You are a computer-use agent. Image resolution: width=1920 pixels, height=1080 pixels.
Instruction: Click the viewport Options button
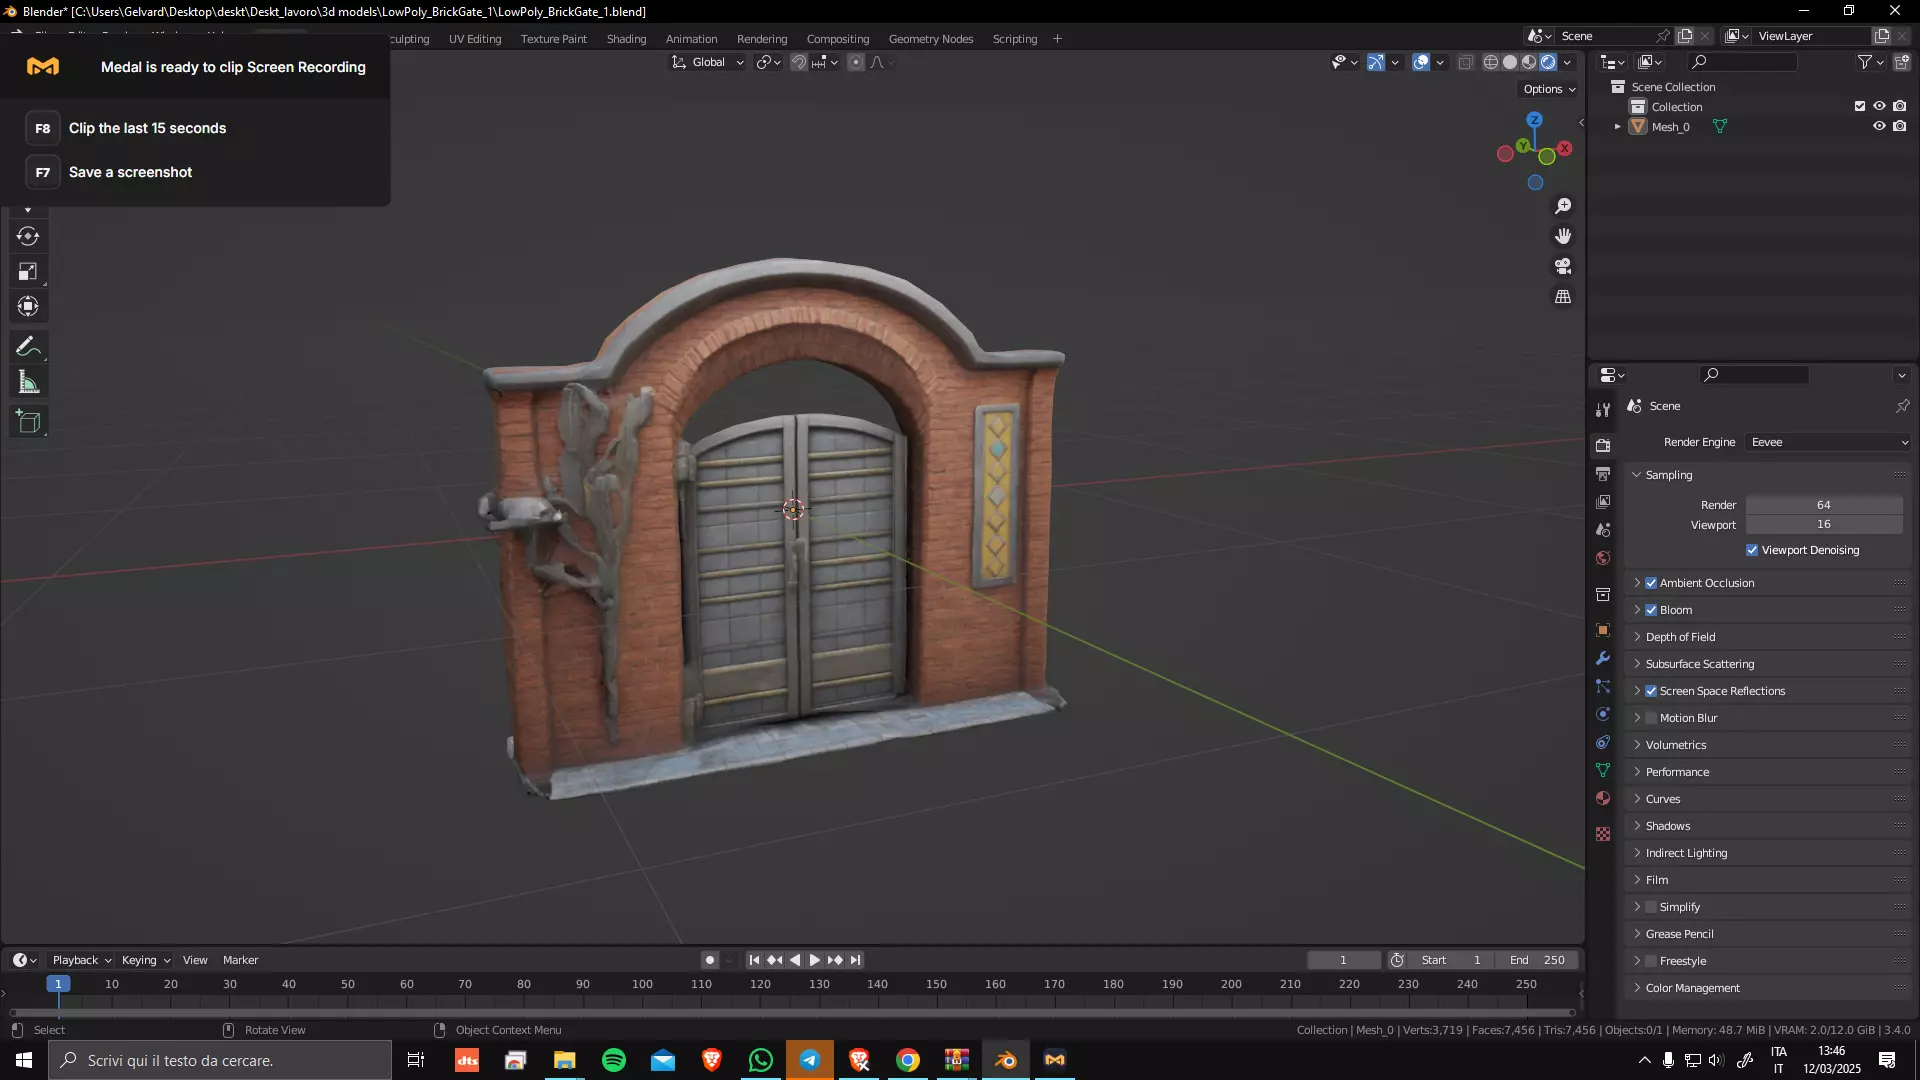1548,89
